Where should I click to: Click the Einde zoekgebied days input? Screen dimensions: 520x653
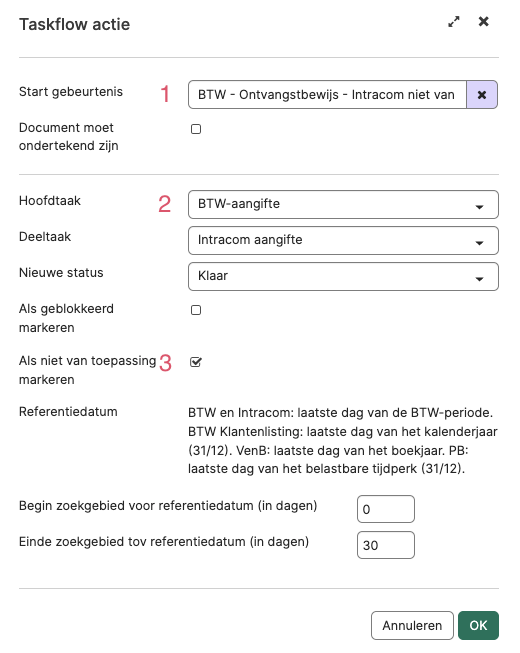click(x=386, y=545)
